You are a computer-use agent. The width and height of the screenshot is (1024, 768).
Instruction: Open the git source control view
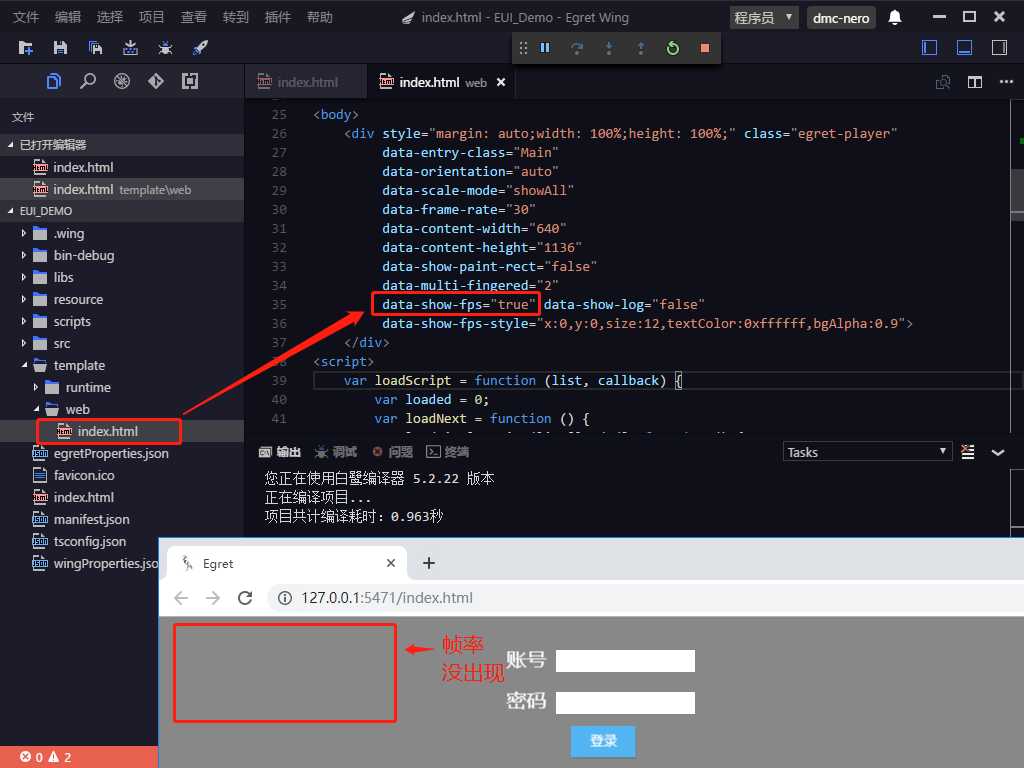[155, 81]
